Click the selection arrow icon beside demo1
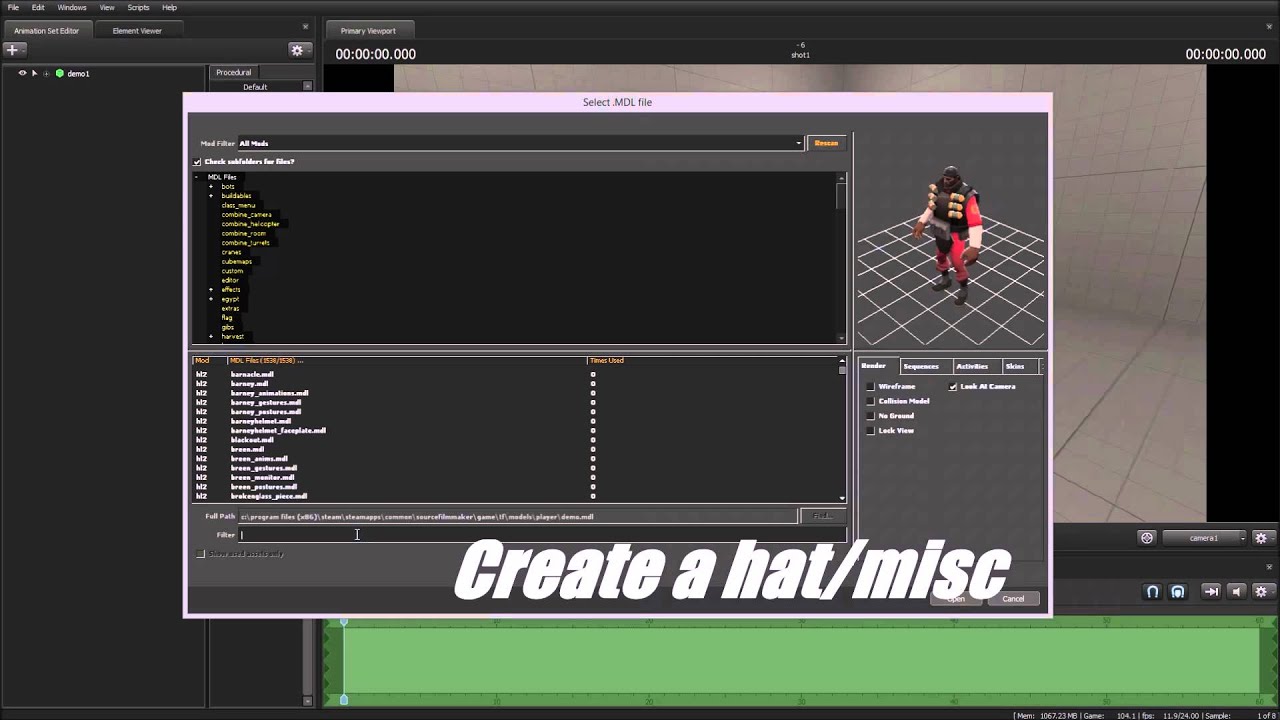Image resolution: width=1280 pixels, height=720 pixels. pos(34,73)
